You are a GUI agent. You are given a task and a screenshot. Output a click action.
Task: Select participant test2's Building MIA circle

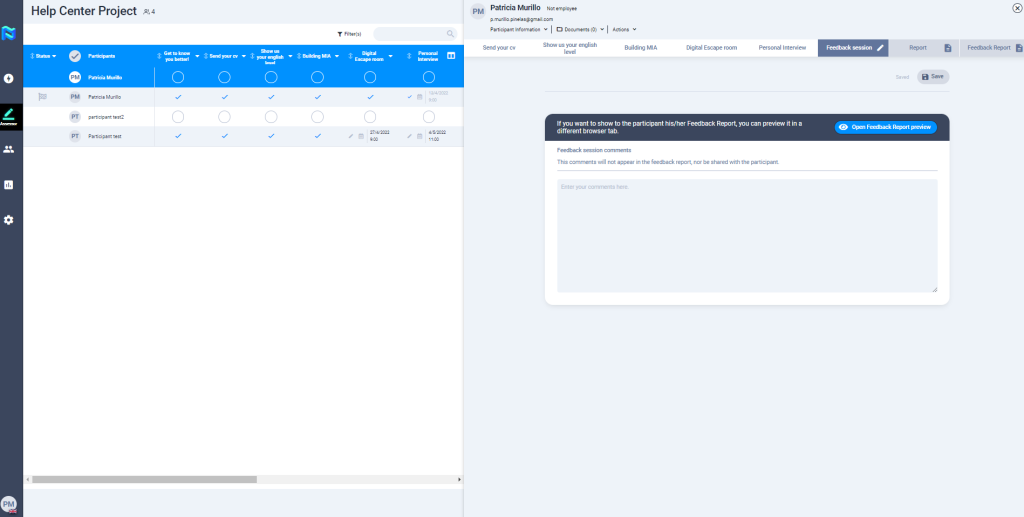click(x=317, y=117)
